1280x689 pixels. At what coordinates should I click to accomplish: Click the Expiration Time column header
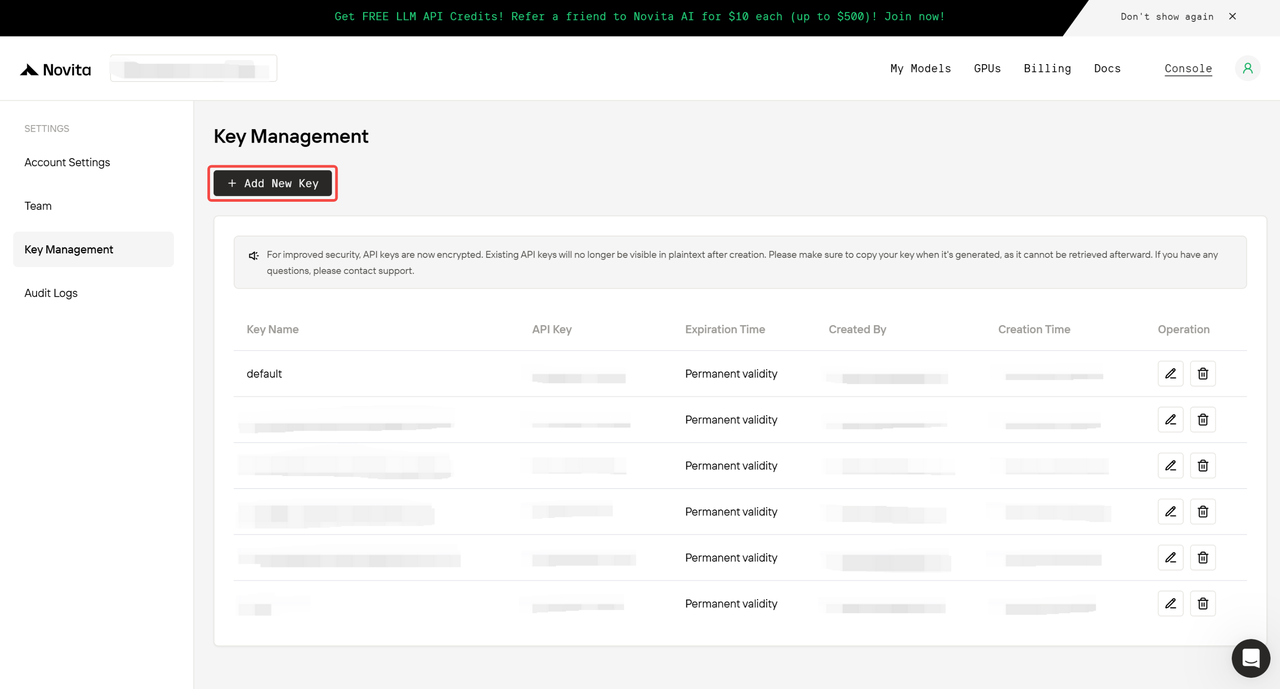tap(725, 330)
